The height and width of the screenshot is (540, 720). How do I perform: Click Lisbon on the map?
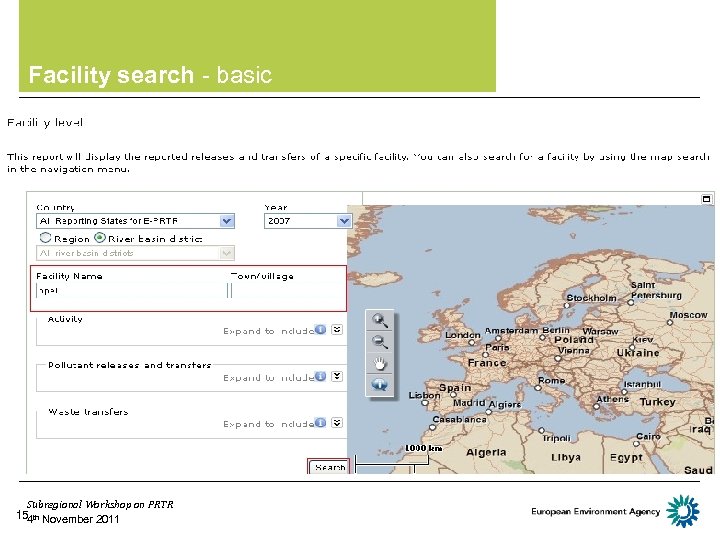tap(424, 395)
